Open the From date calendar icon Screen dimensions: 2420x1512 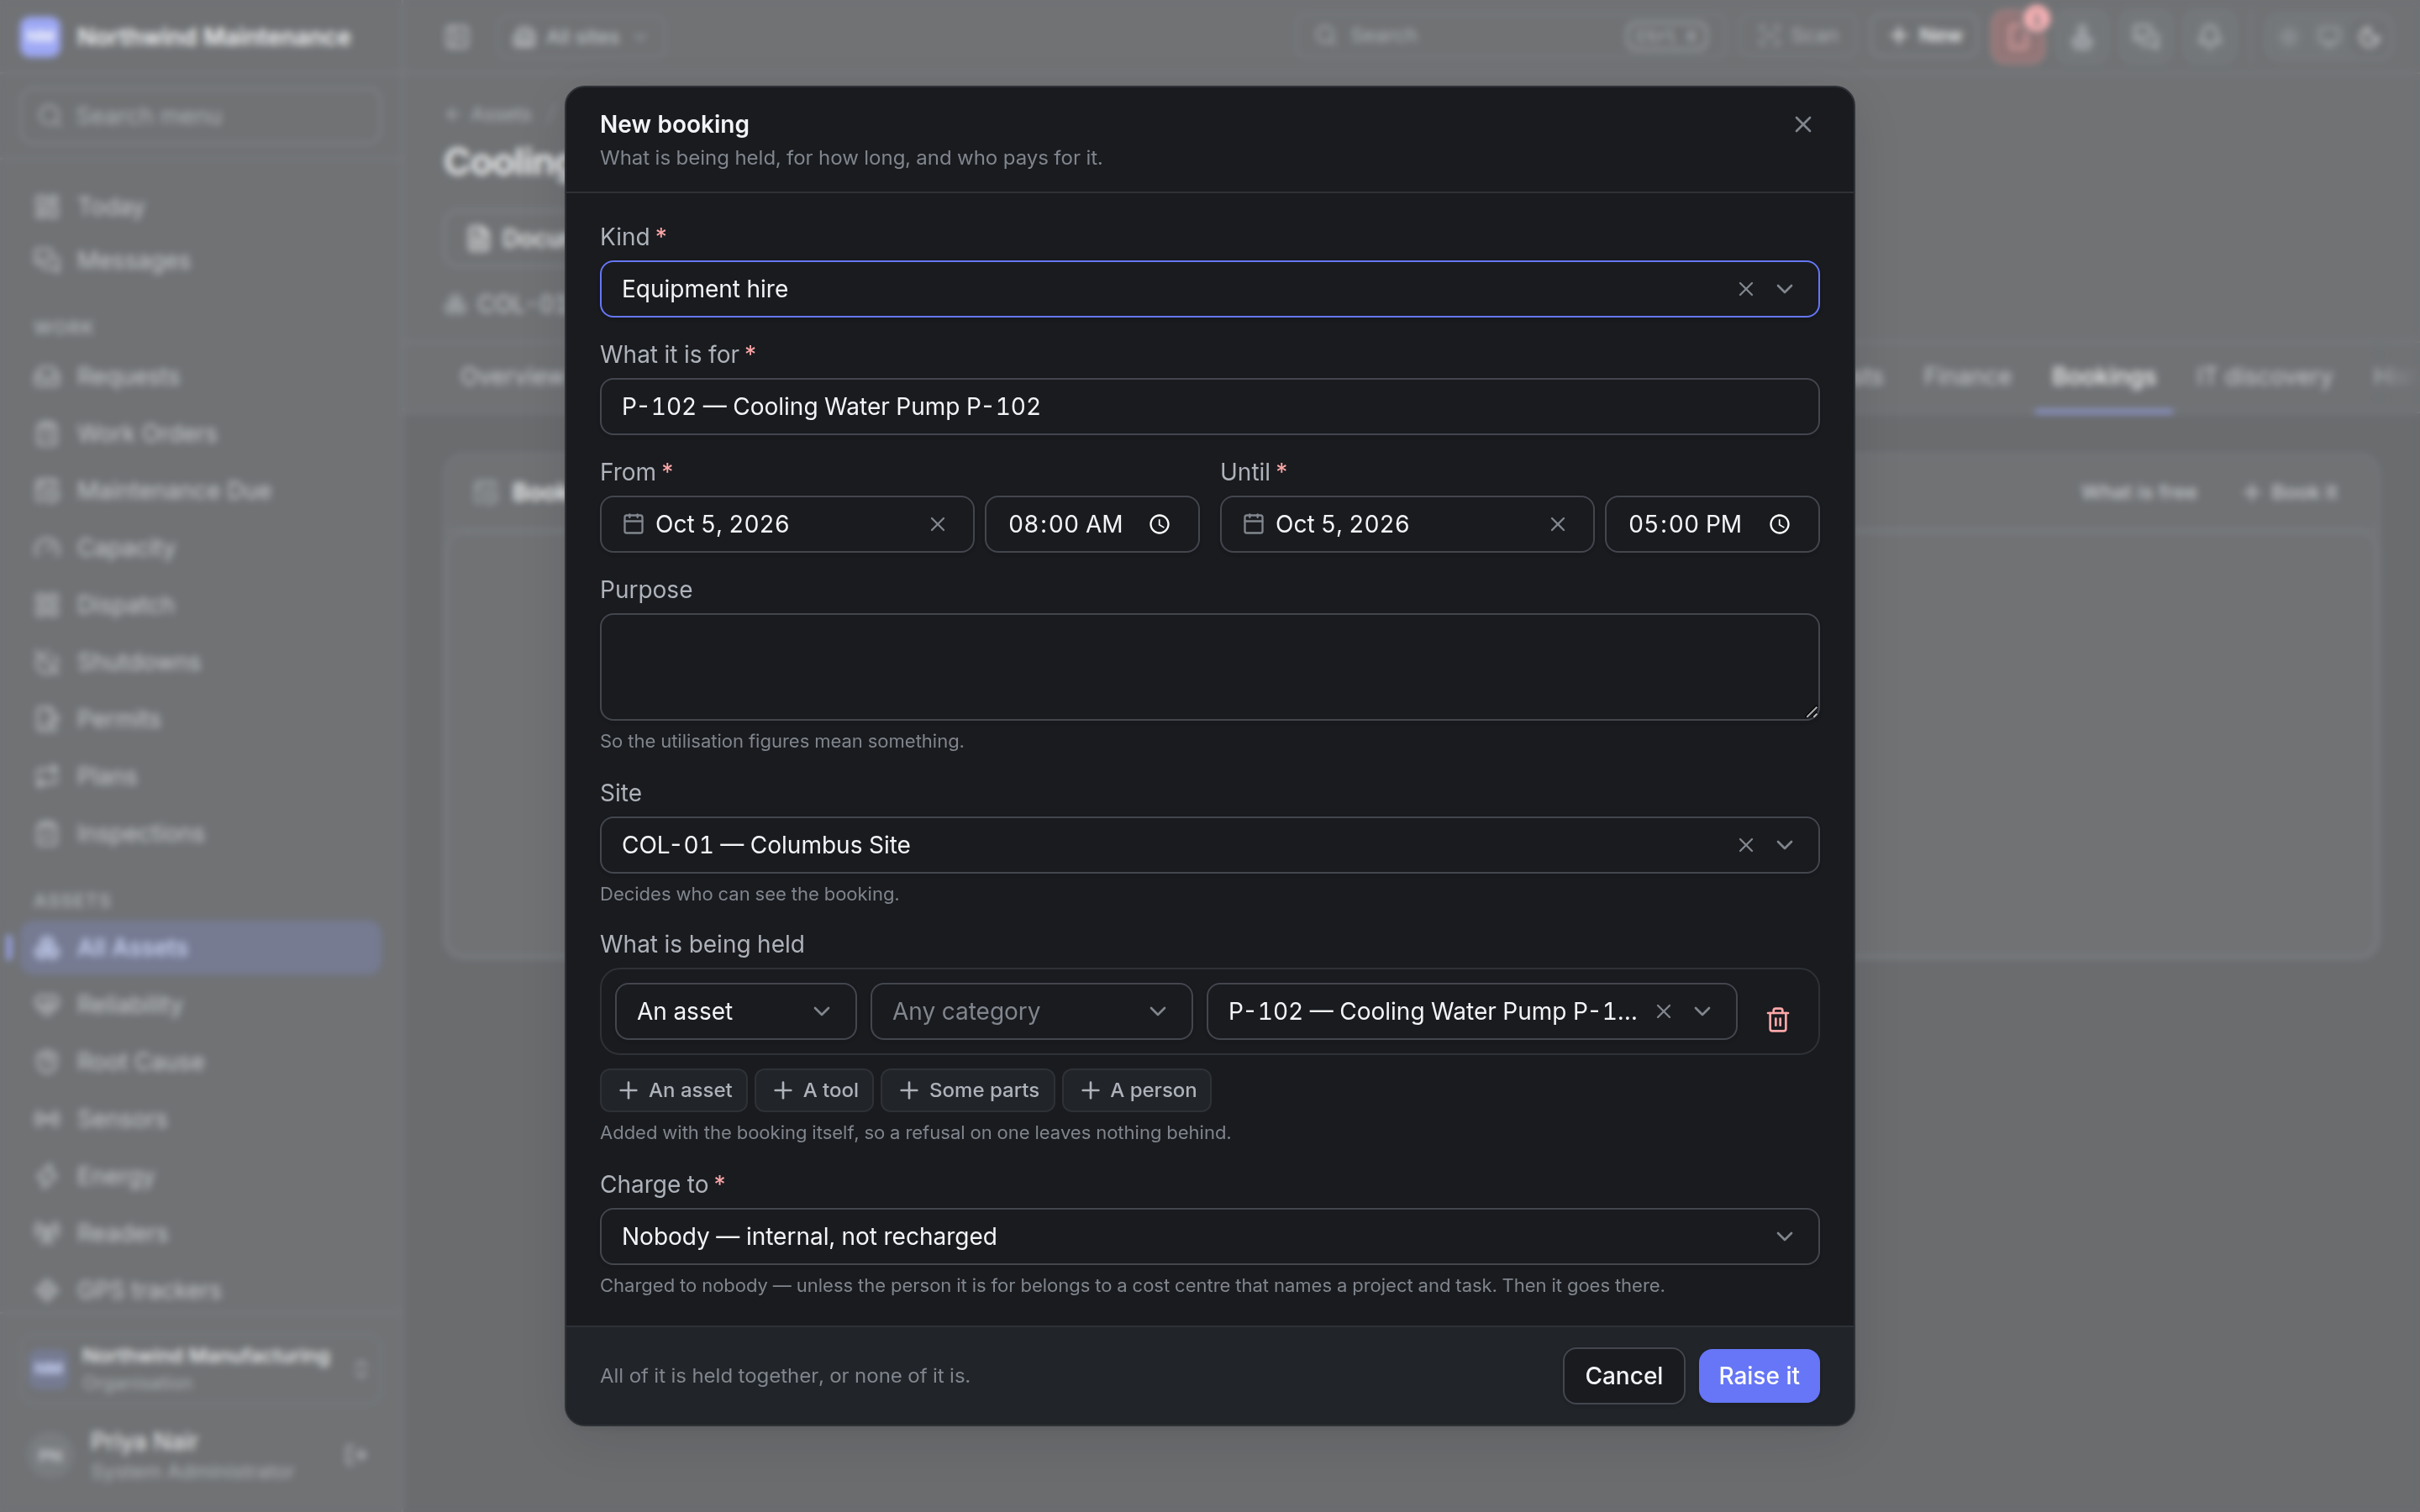(633, 524)
